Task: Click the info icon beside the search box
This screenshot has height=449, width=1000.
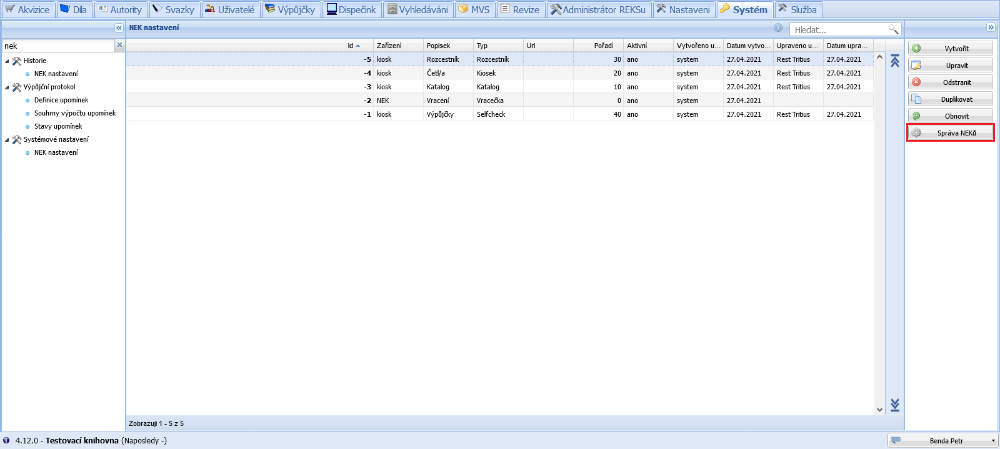Action: pos(778,28)
